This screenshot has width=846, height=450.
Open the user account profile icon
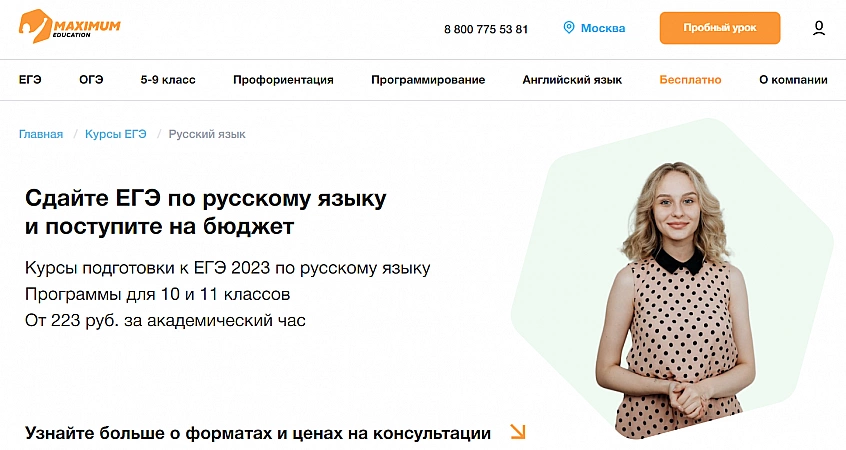coord(818,28)
